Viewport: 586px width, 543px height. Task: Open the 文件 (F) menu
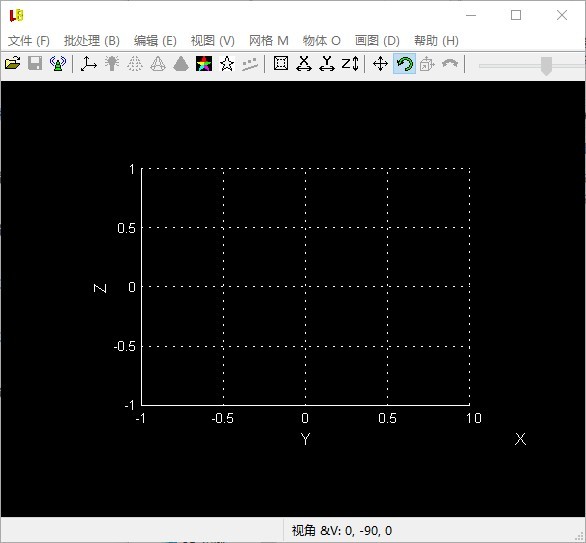pyautogui.click(x=29, y=40)
